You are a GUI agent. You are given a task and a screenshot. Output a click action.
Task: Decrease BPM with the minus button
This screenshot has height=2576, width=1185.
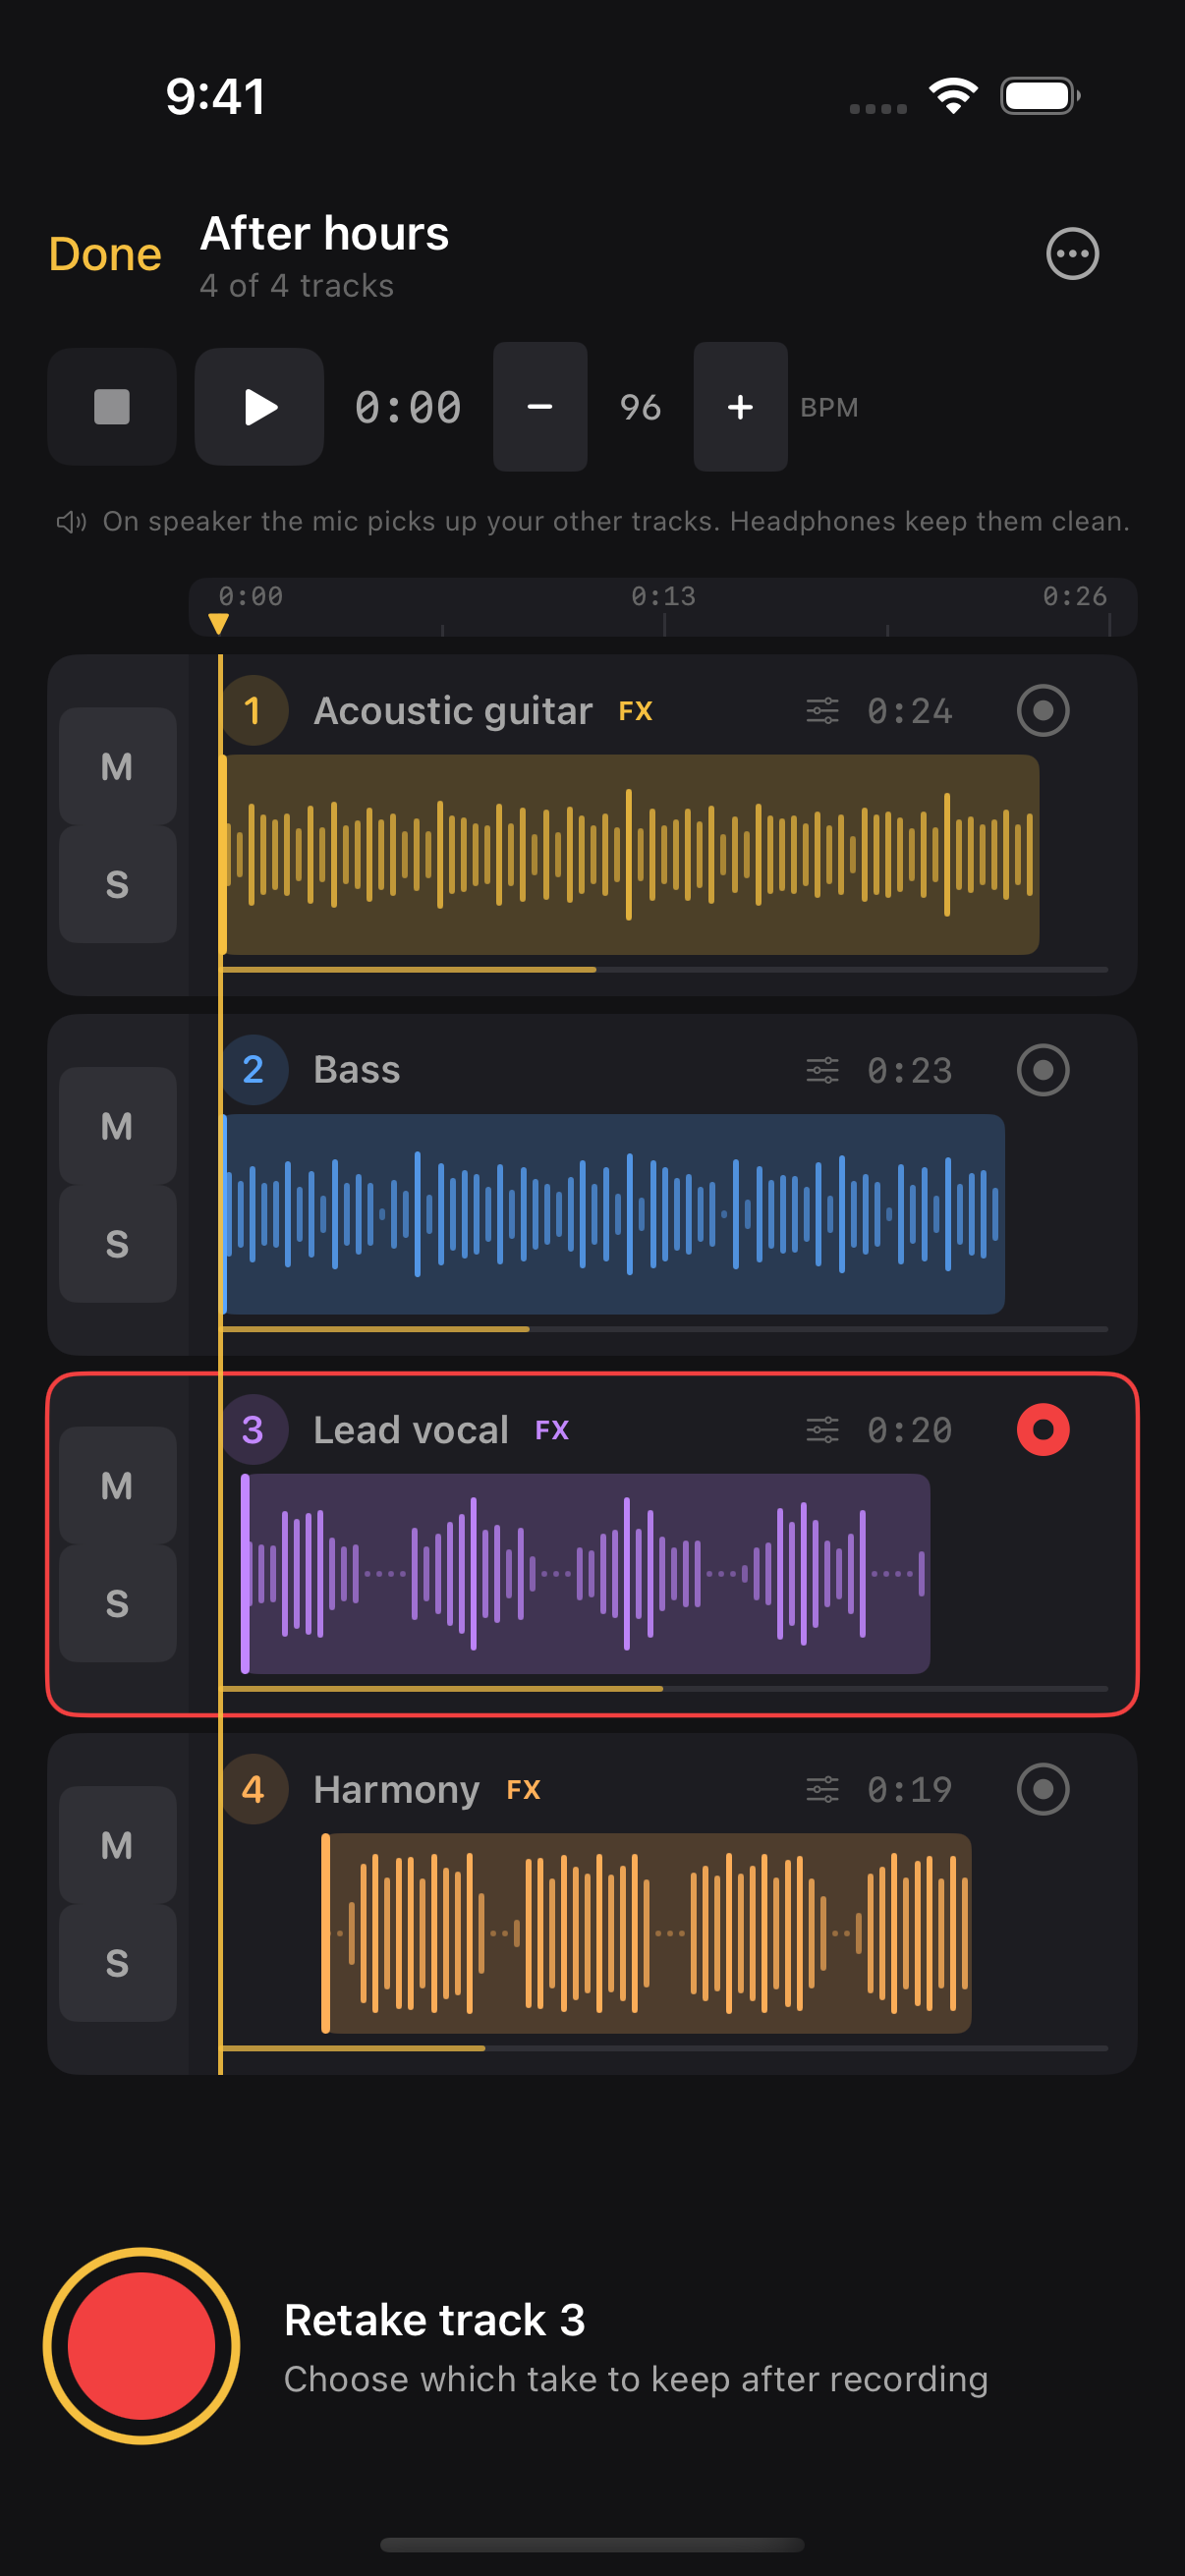coord(540,407)
